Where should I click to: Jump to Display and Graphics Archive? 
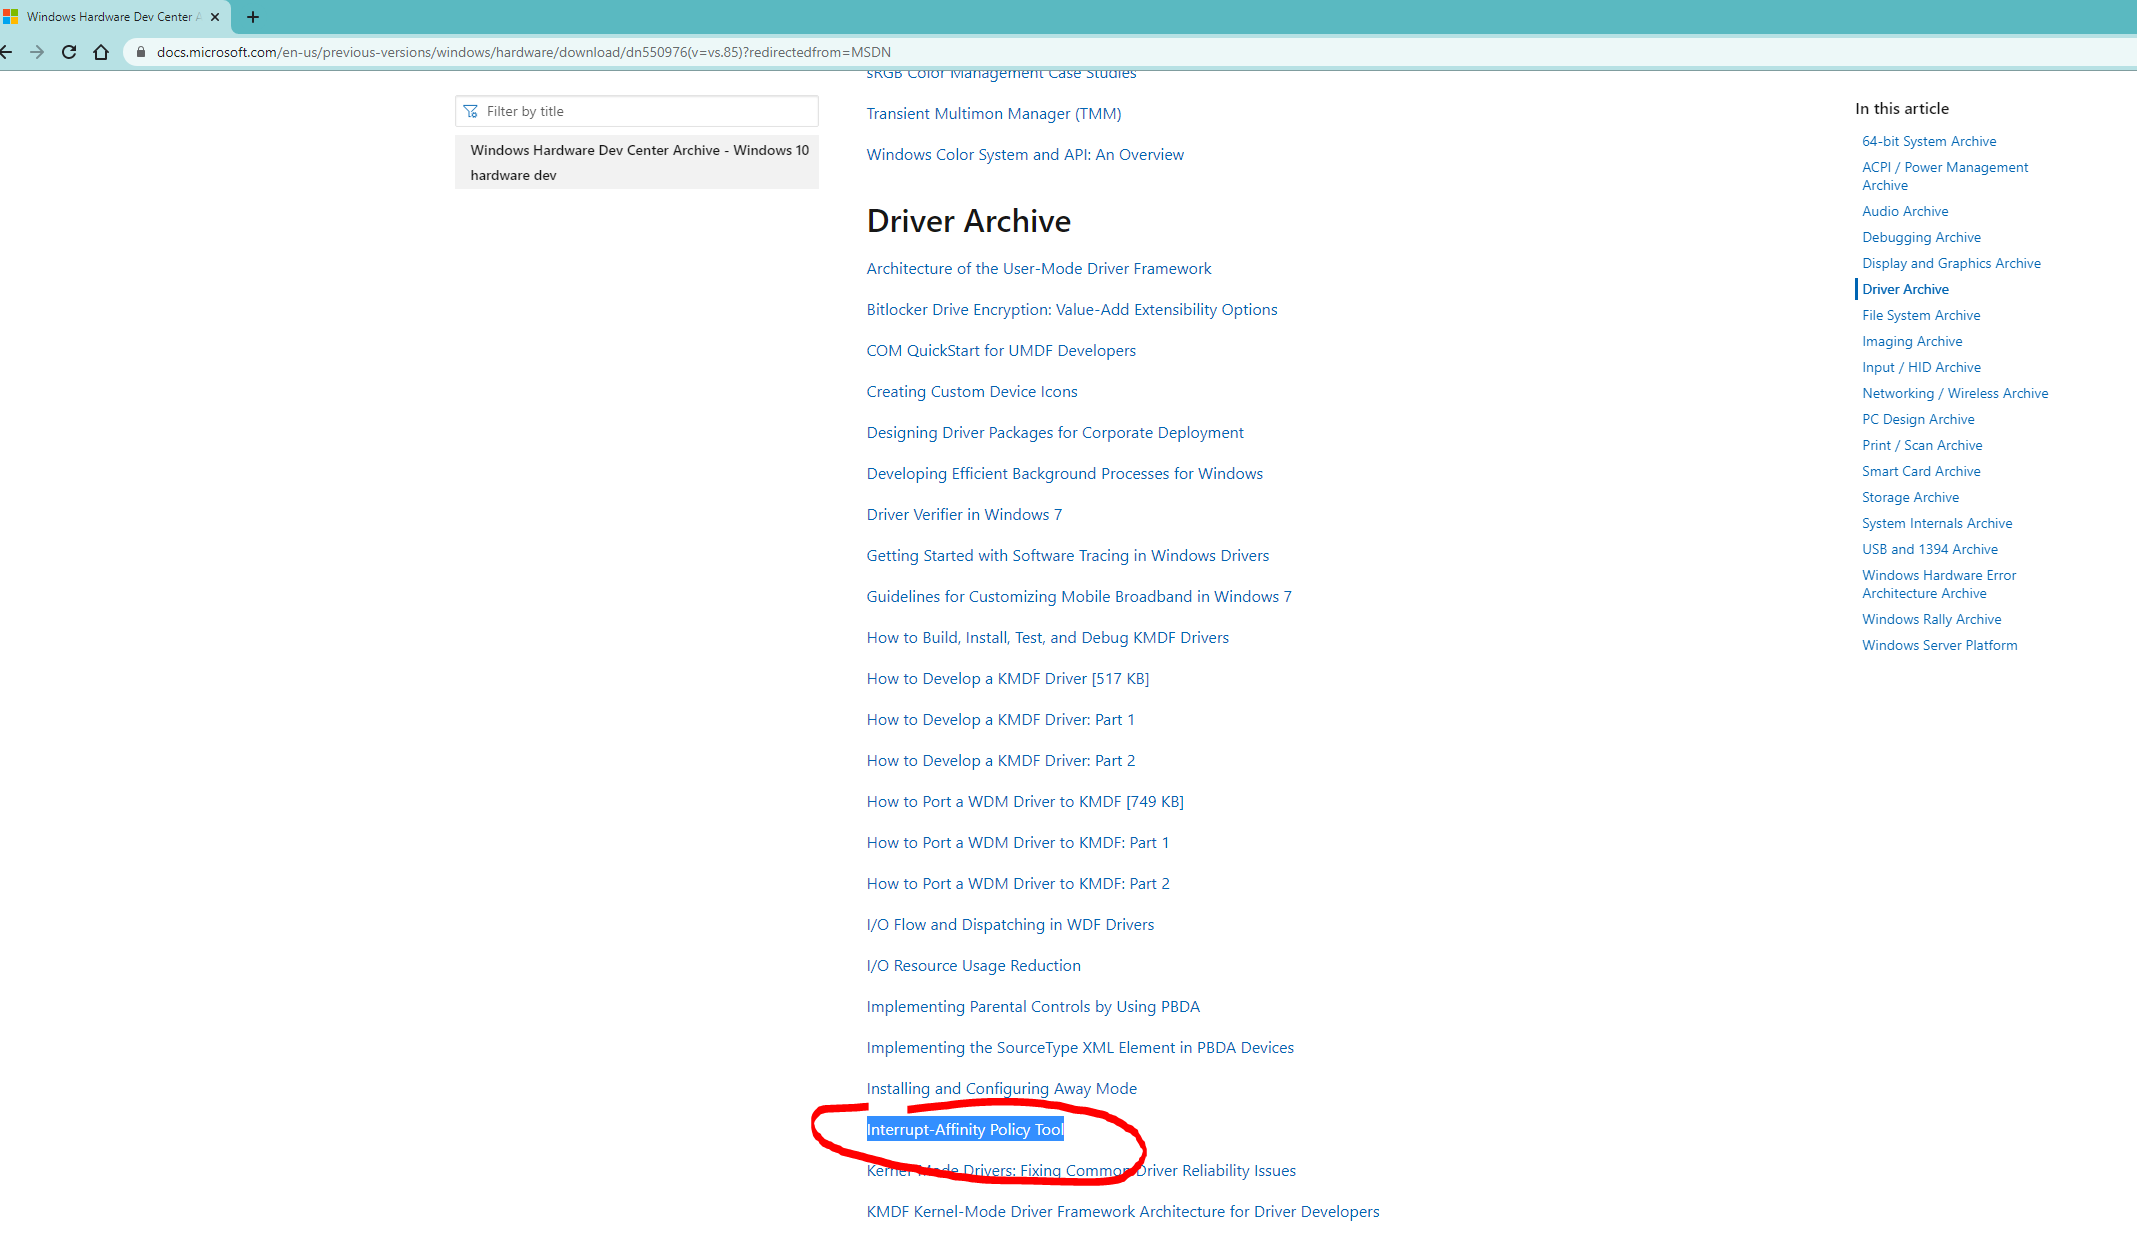click(x=1951, y=264)
